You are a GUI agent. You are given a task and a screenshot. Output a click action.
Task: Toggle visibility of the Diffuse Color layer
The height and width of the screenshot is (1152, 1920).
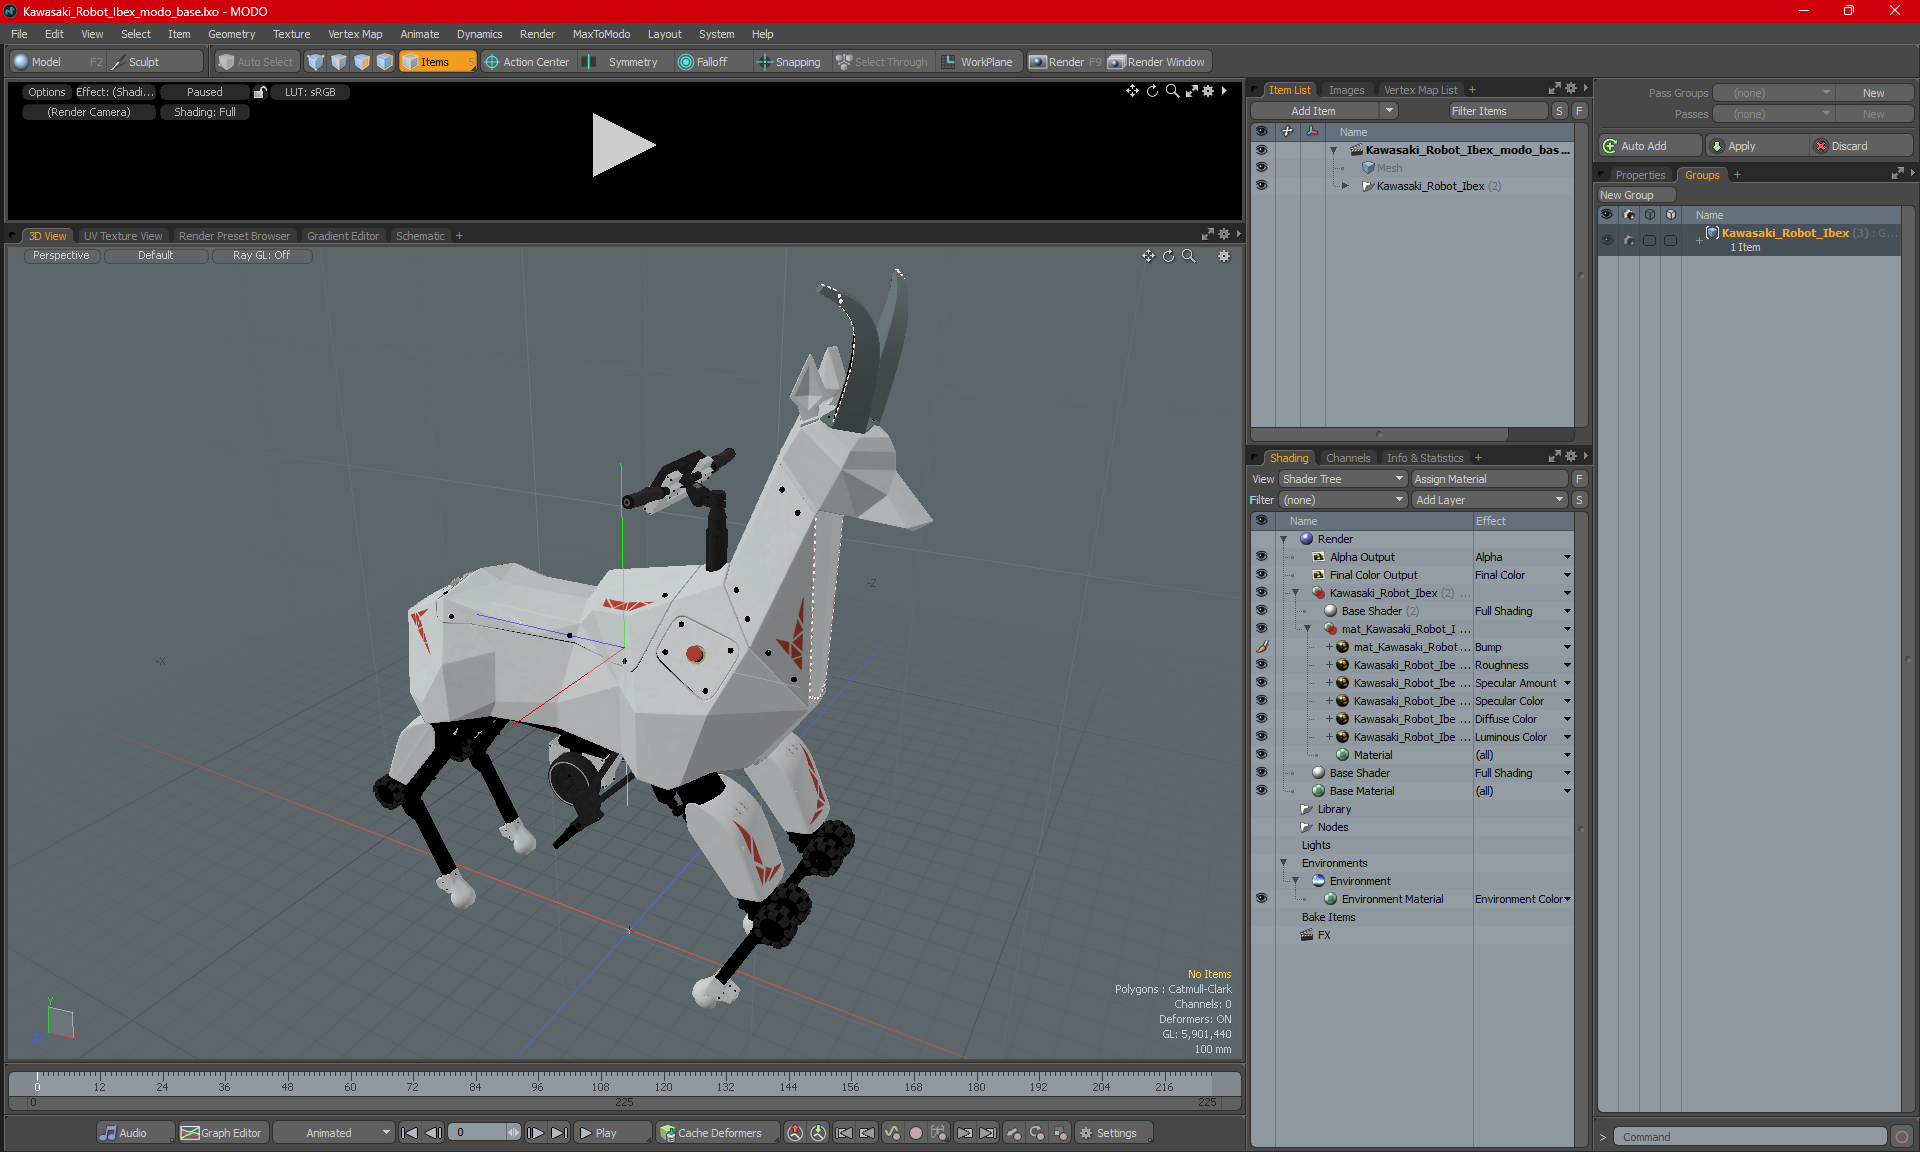tap(1261, 719)
